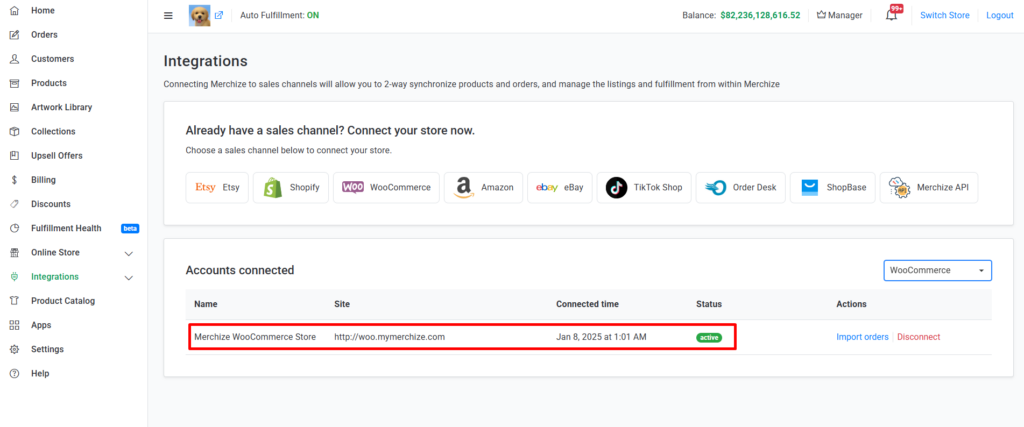Click the Artwork Library sidebar icon
This screenshot has width=1024, height=427.
pos(14,107)
